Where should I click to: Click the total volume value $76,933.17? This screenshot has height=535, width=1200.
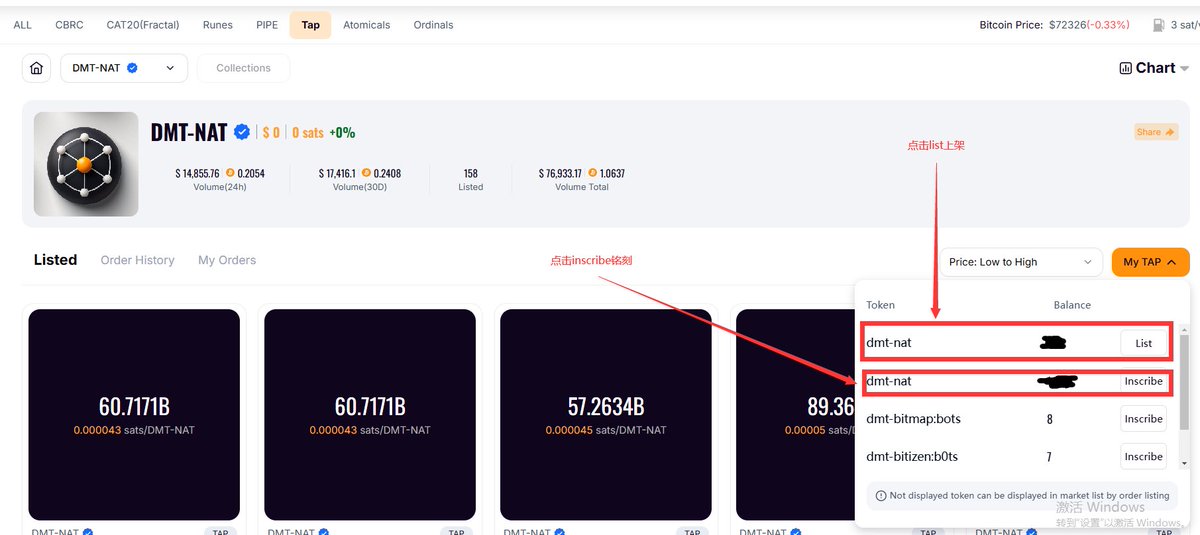pos(560,173)
